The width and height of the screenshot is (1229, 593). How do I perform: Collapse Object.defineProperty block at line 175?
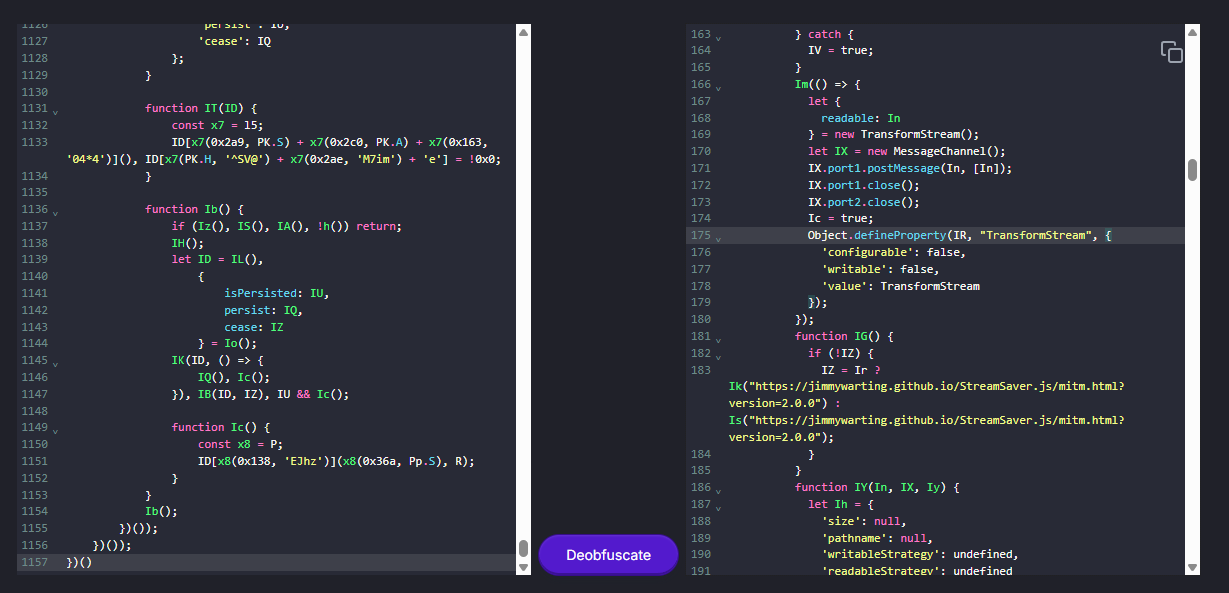tap(718, 237)
